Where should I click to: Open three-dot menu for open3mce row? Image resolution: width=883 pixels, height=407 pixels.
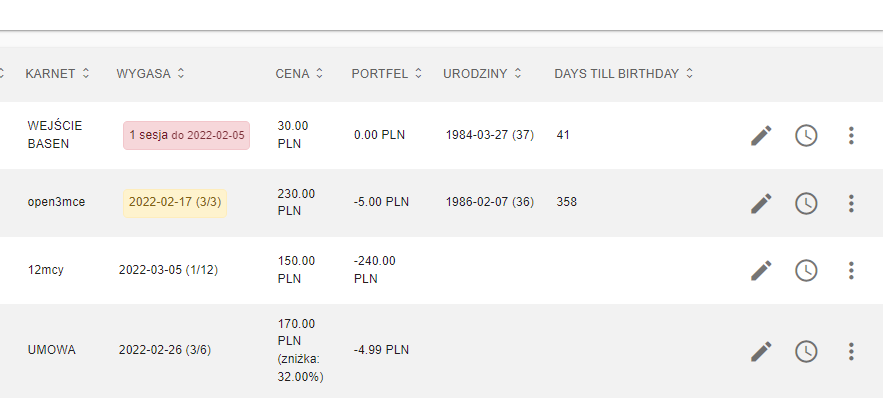coord(851,203)
